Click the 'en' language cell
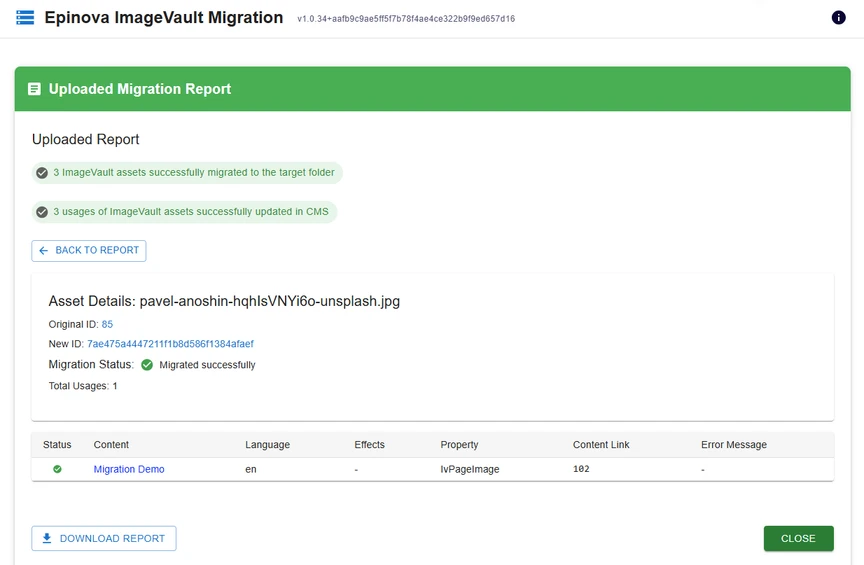864x565 pixels. coord(251,470)
